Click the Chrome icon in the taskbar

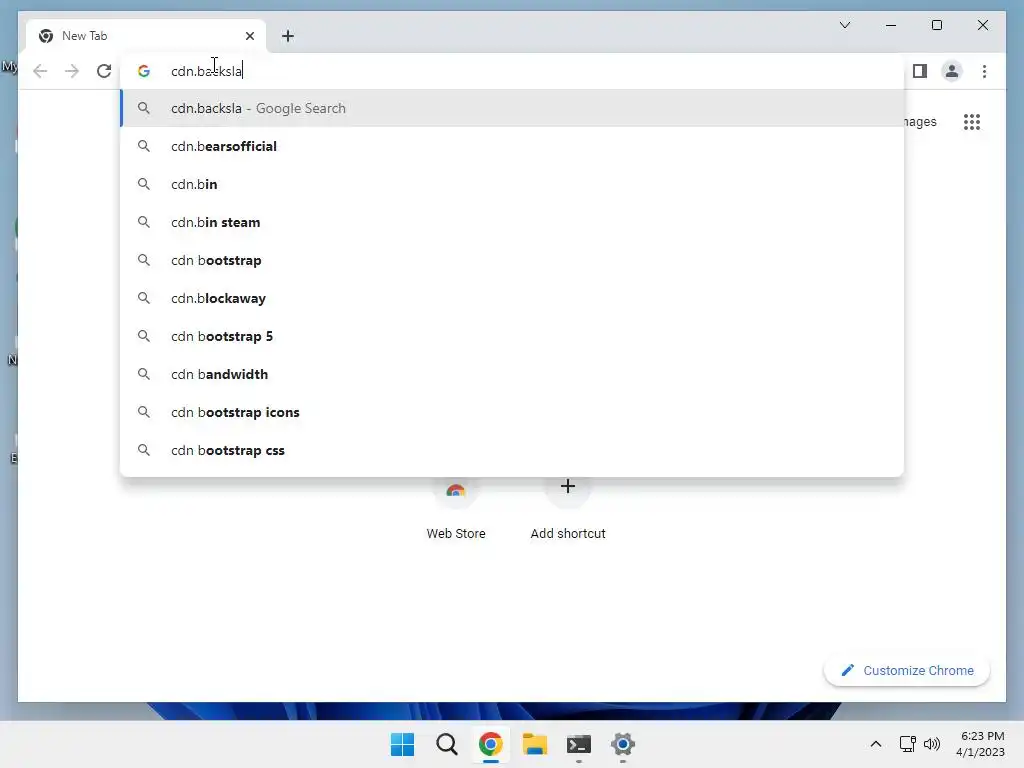pyautogui.click(x=490, y=744)
